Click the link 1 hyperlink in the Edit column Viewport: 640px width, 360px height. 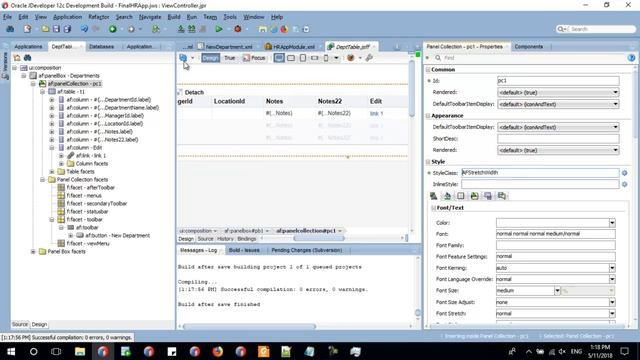pyautogui.click(x=376, y=113)
